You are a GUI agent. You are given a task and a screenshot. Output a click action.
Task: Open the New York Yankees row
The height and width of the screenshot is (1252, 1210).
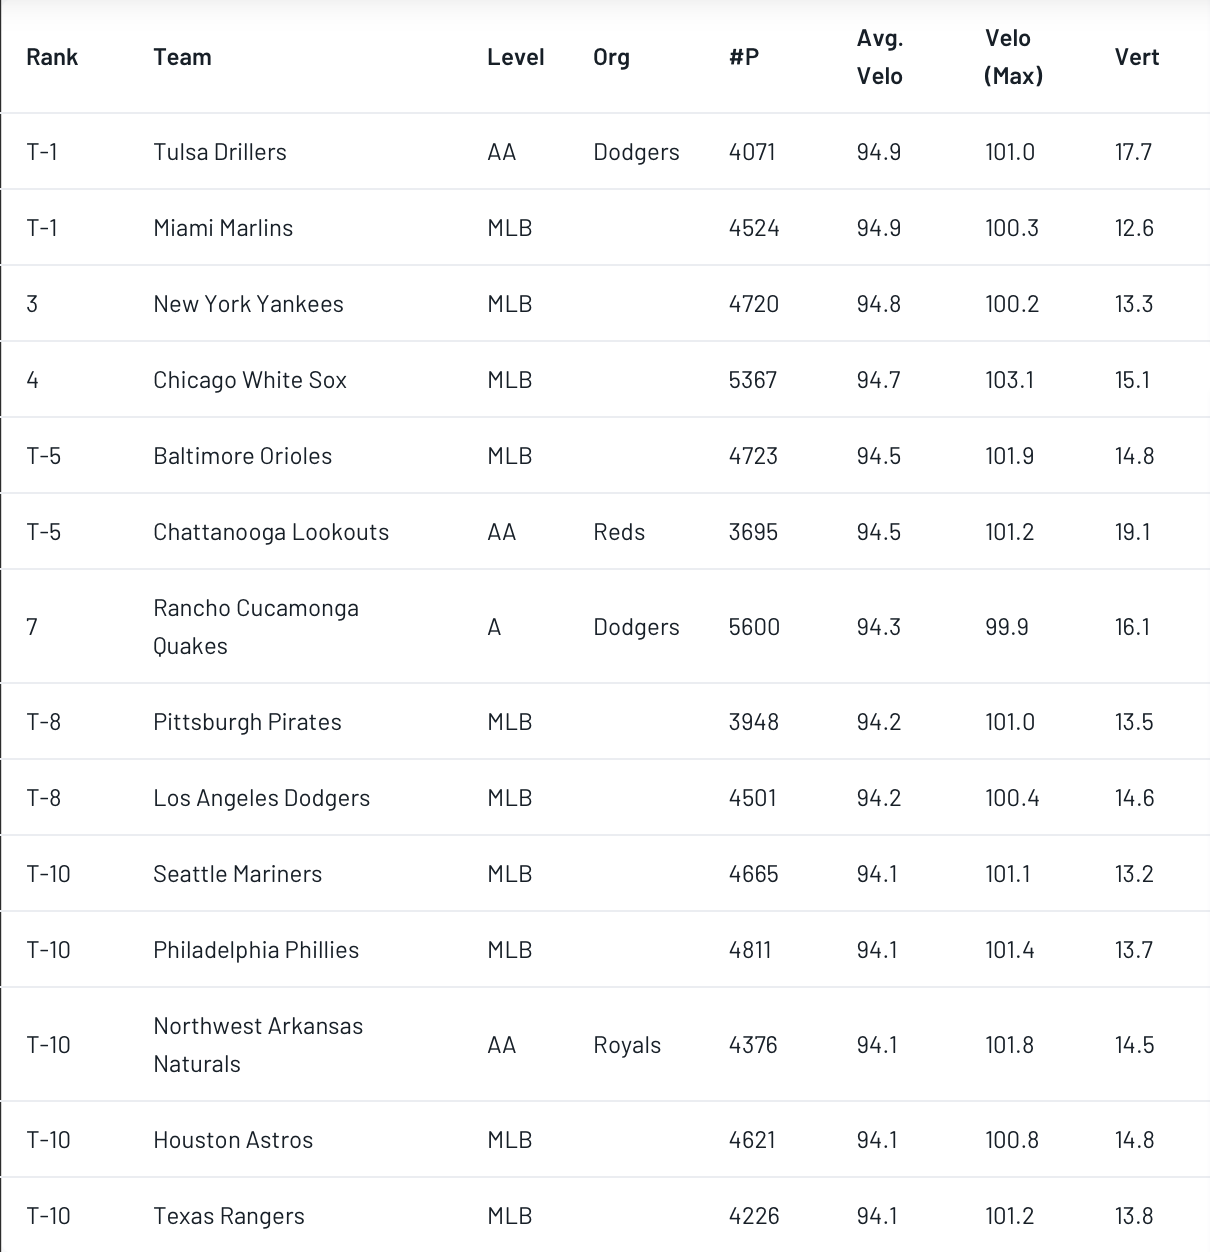coord(605,304)
